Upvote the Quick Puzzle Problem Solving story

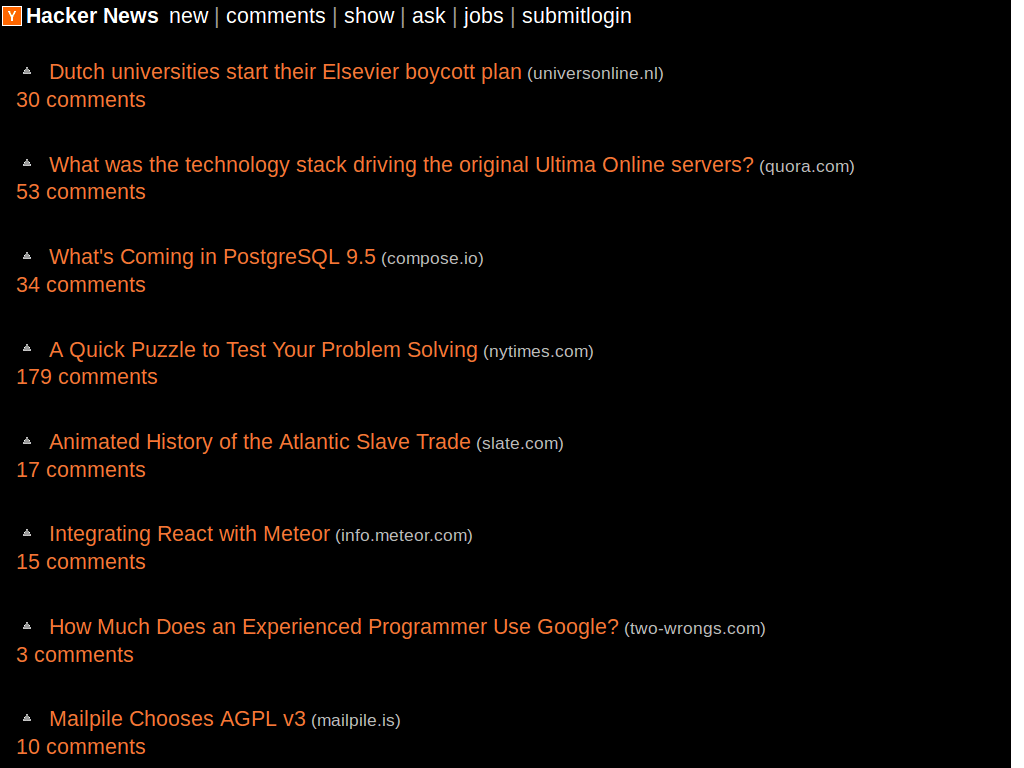[27, 348]
